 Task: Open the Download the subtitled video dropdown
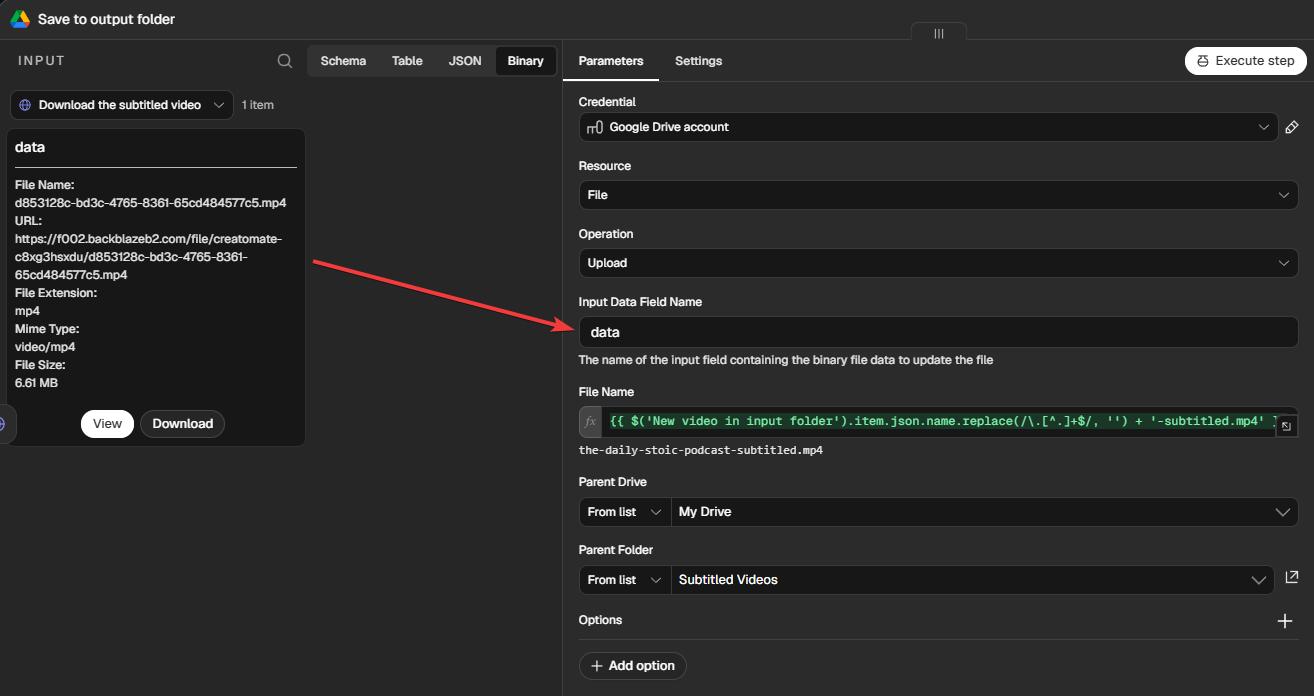pos(122,105)
